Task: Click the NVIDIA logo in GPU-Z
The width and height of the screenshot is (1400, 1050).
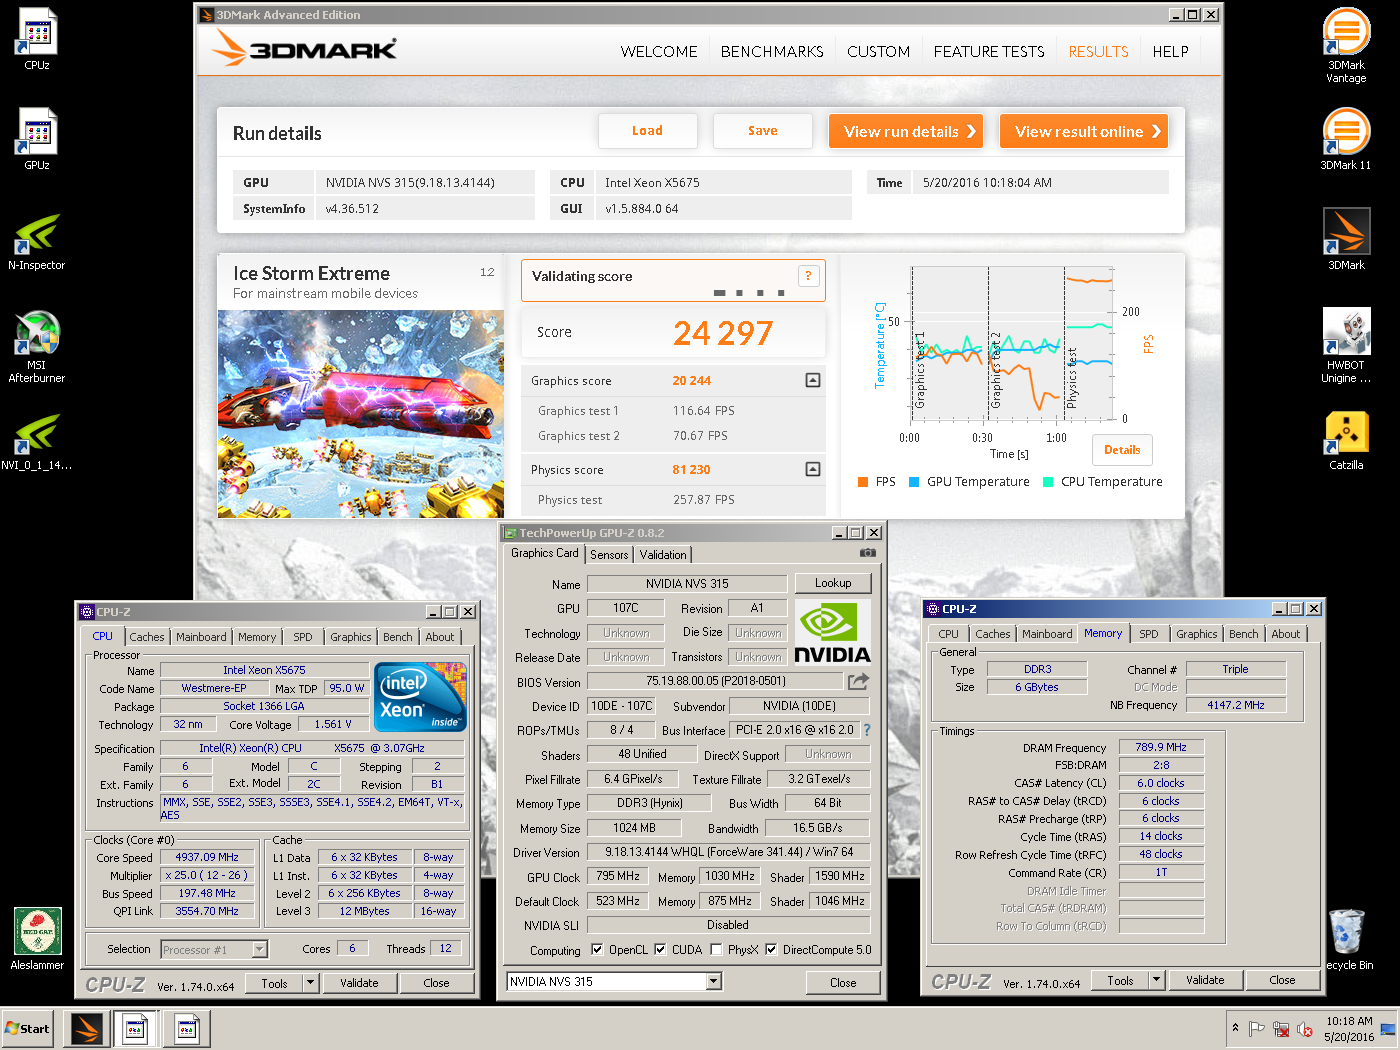Action: pos(832,633)
